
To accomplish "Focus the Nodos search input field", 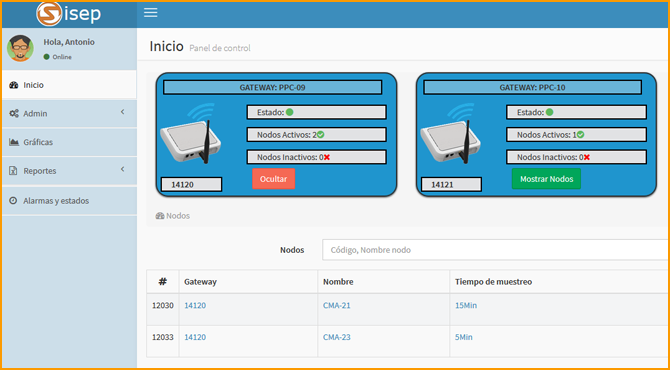I will [496, 250].
